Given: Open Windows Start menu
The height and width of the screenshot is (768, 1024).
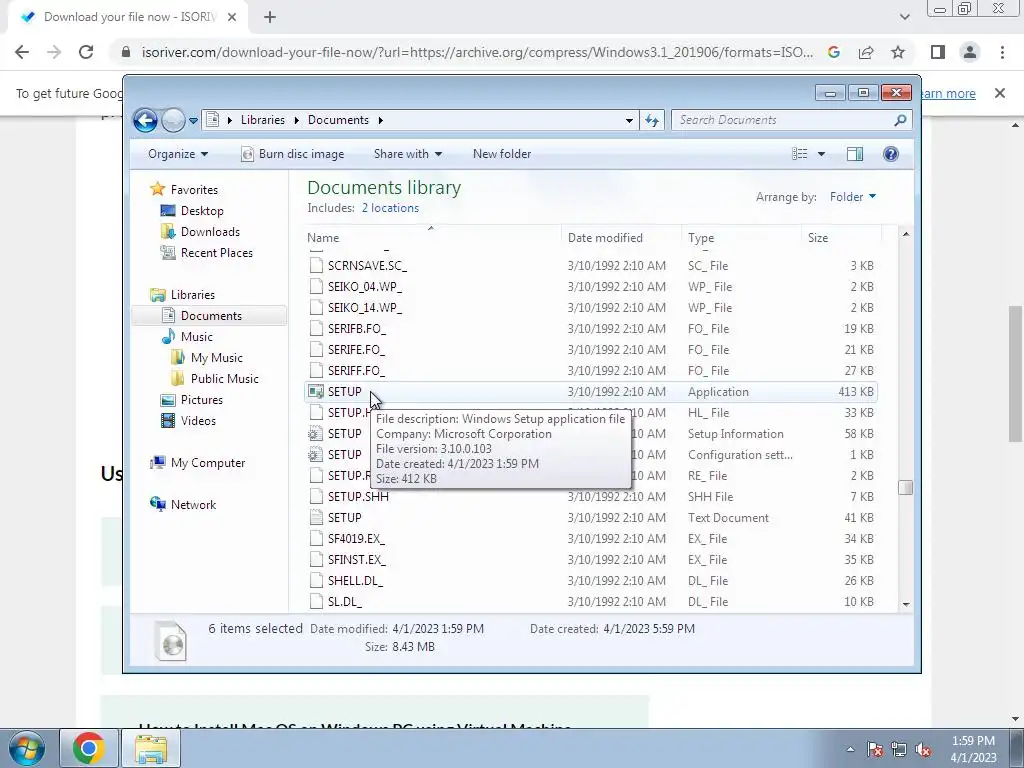Looking at the screenshot, I should pos(26,748).
